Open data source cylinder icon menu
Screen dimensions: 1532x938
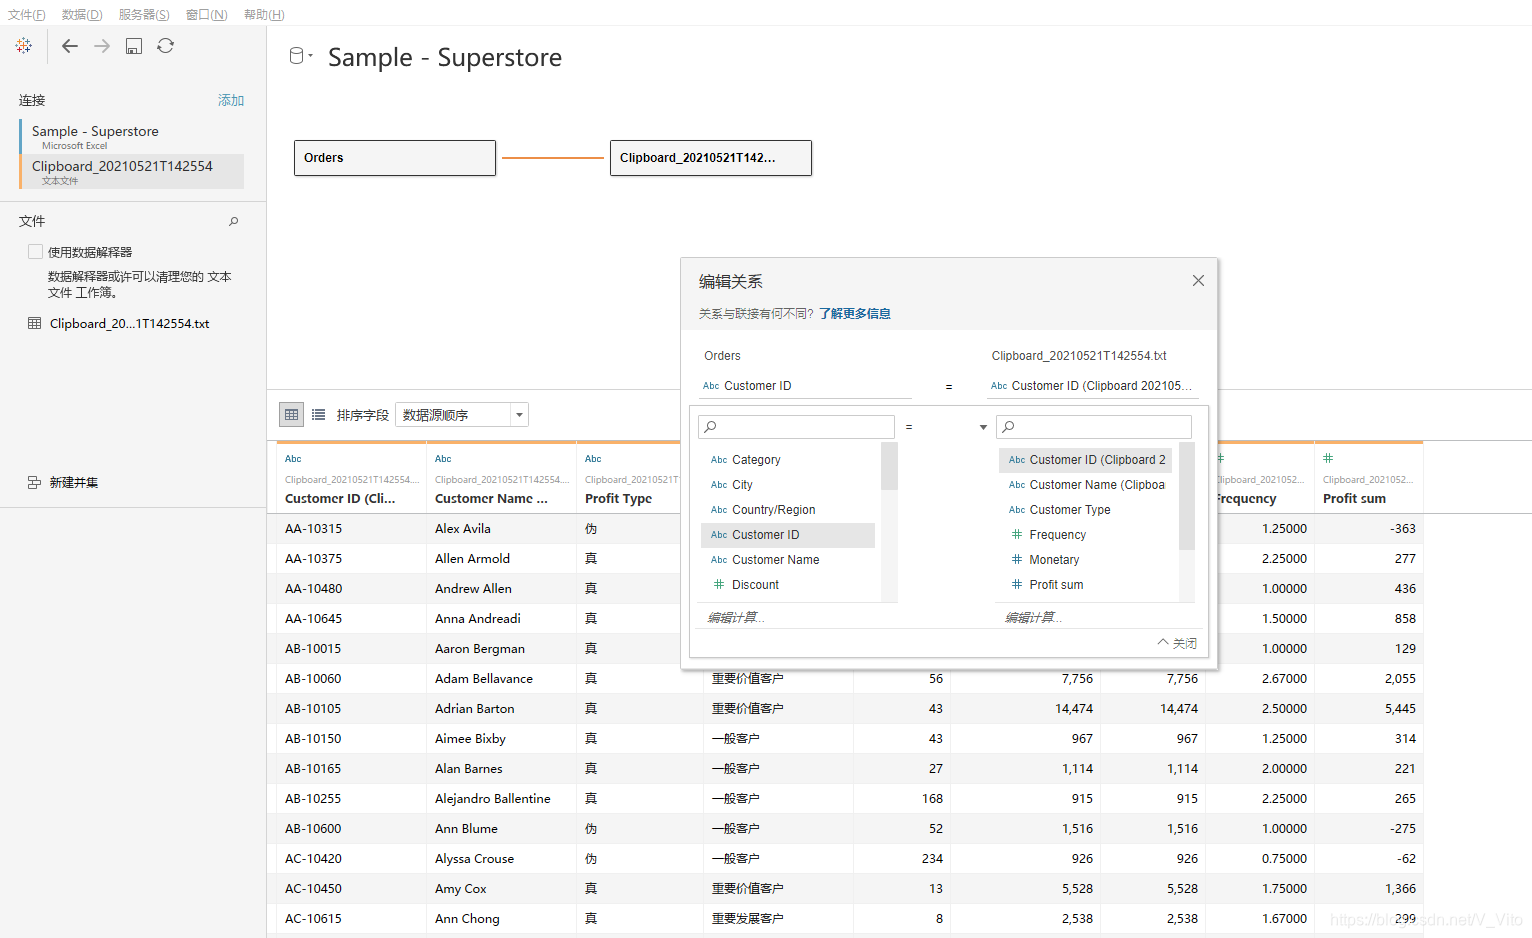pos(300,56)
